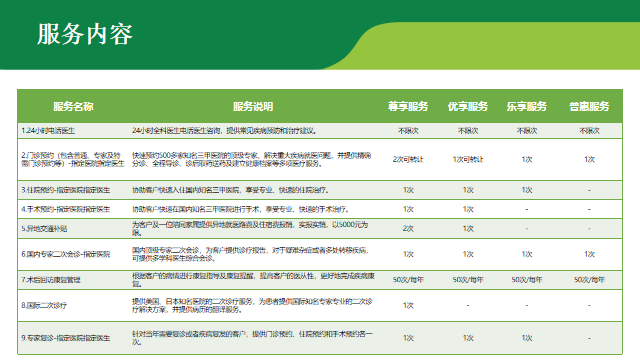640x360 pixels.
Task: Click 不限次 cell under 尊享服务 column
Action: pyautogui.click(x=408, y=131)
